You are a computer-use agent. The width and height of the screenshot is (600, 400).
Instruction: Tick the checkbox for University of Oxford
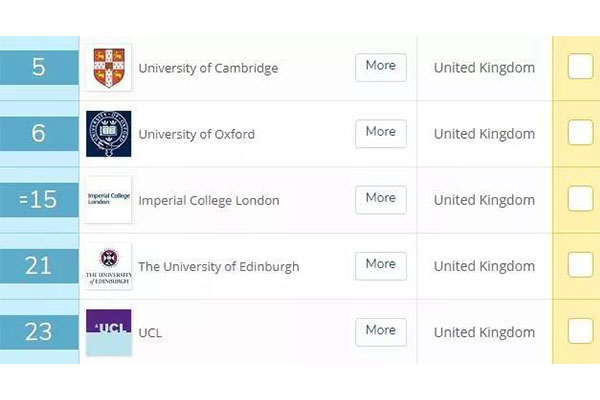tap(580, 132)
